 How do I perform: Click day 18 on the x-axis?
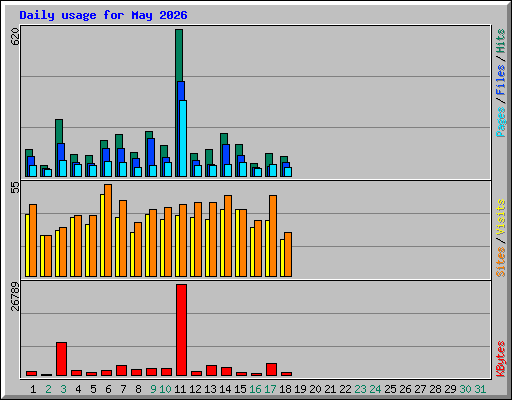[x=285, y=389]
